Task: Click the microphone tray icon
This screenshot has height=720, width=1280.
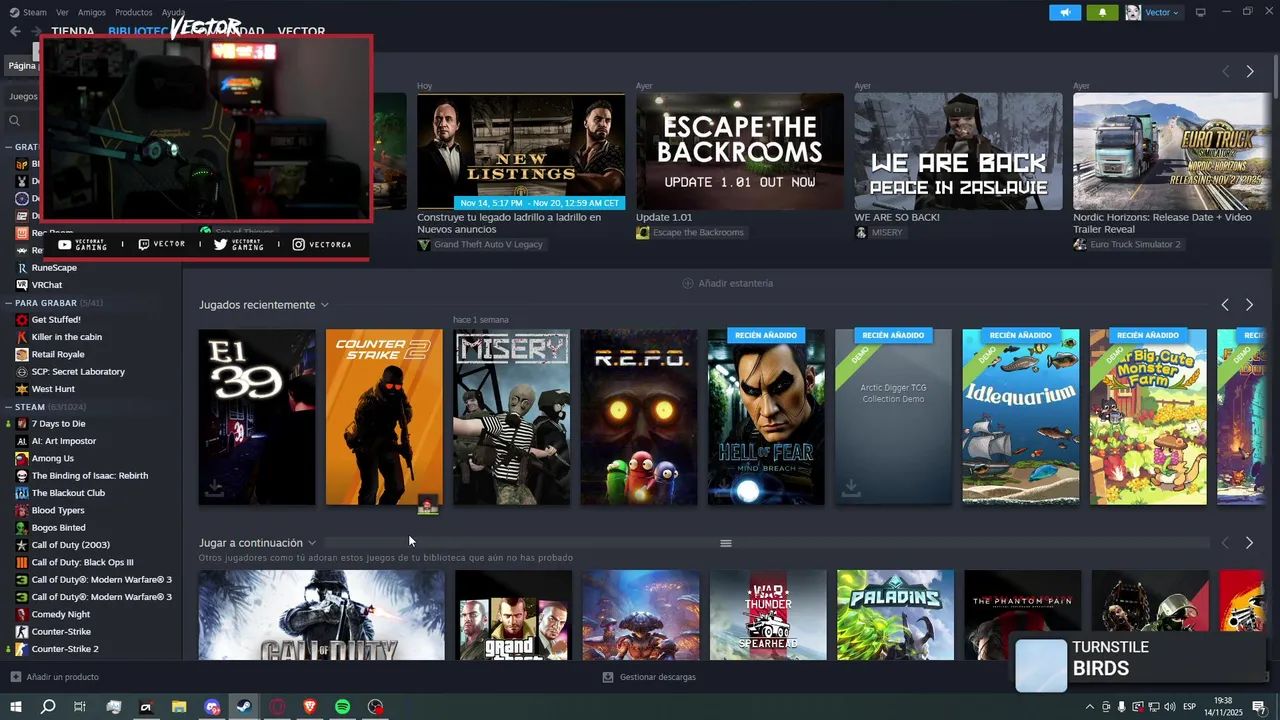Action: 1122,707
